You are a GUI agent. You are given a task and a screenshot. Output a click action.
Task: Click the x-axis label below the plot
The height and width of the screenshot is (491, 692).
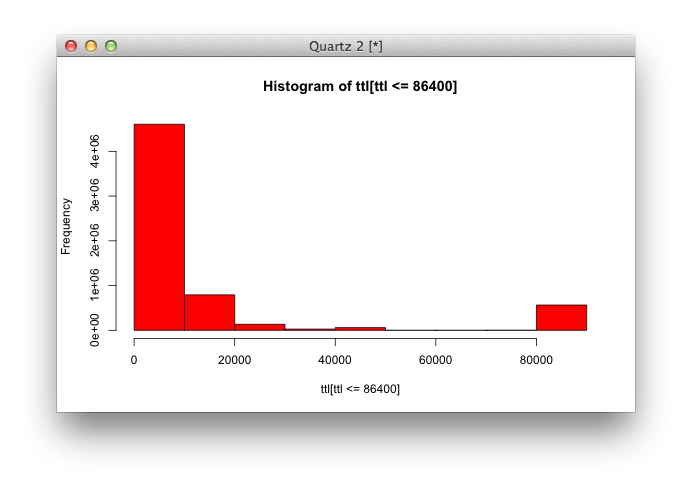(360, 388)
